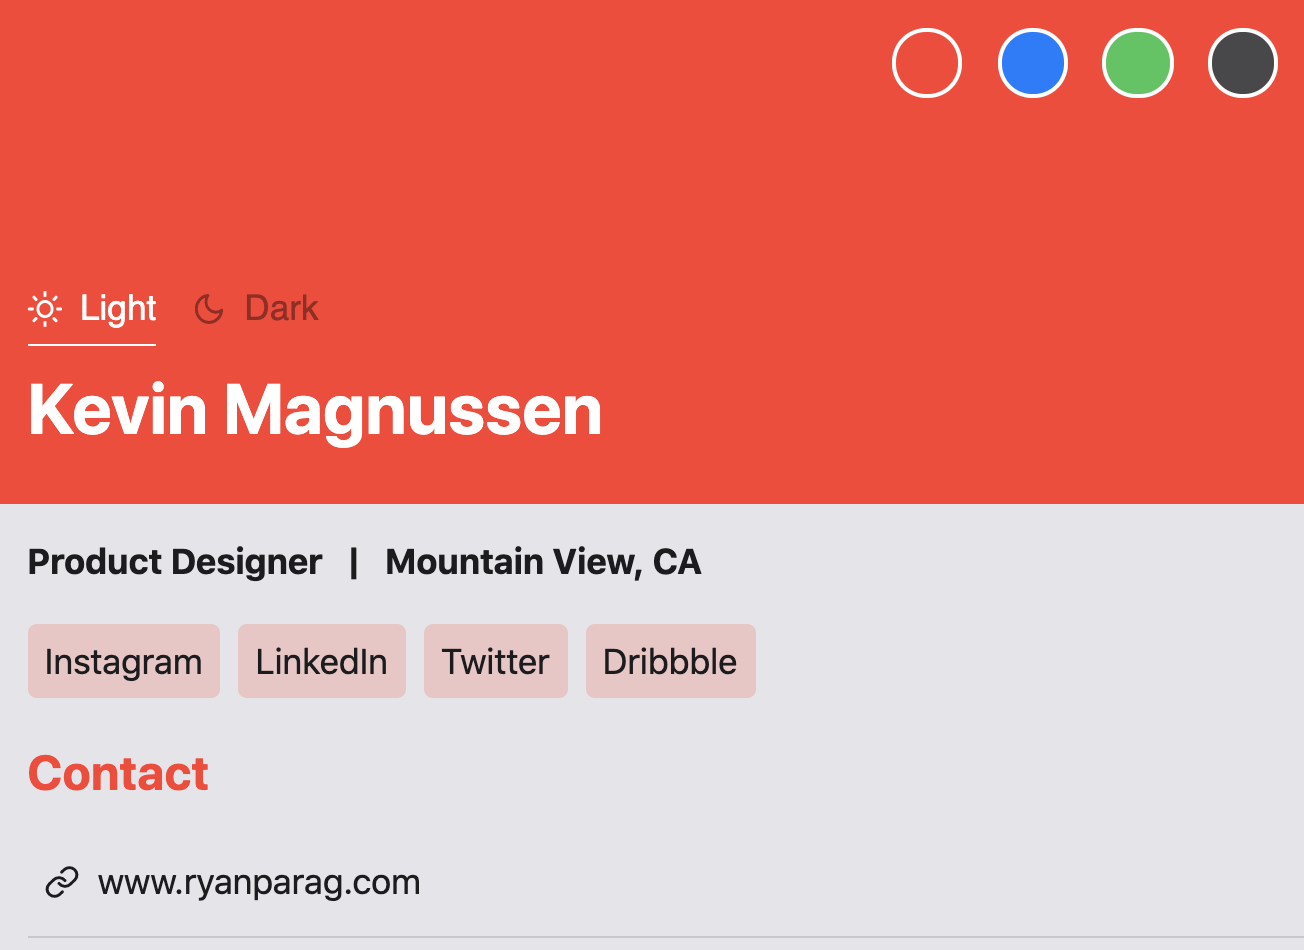
Task: Choose the dark gray accent color circle
Action: pos(1243,62)
